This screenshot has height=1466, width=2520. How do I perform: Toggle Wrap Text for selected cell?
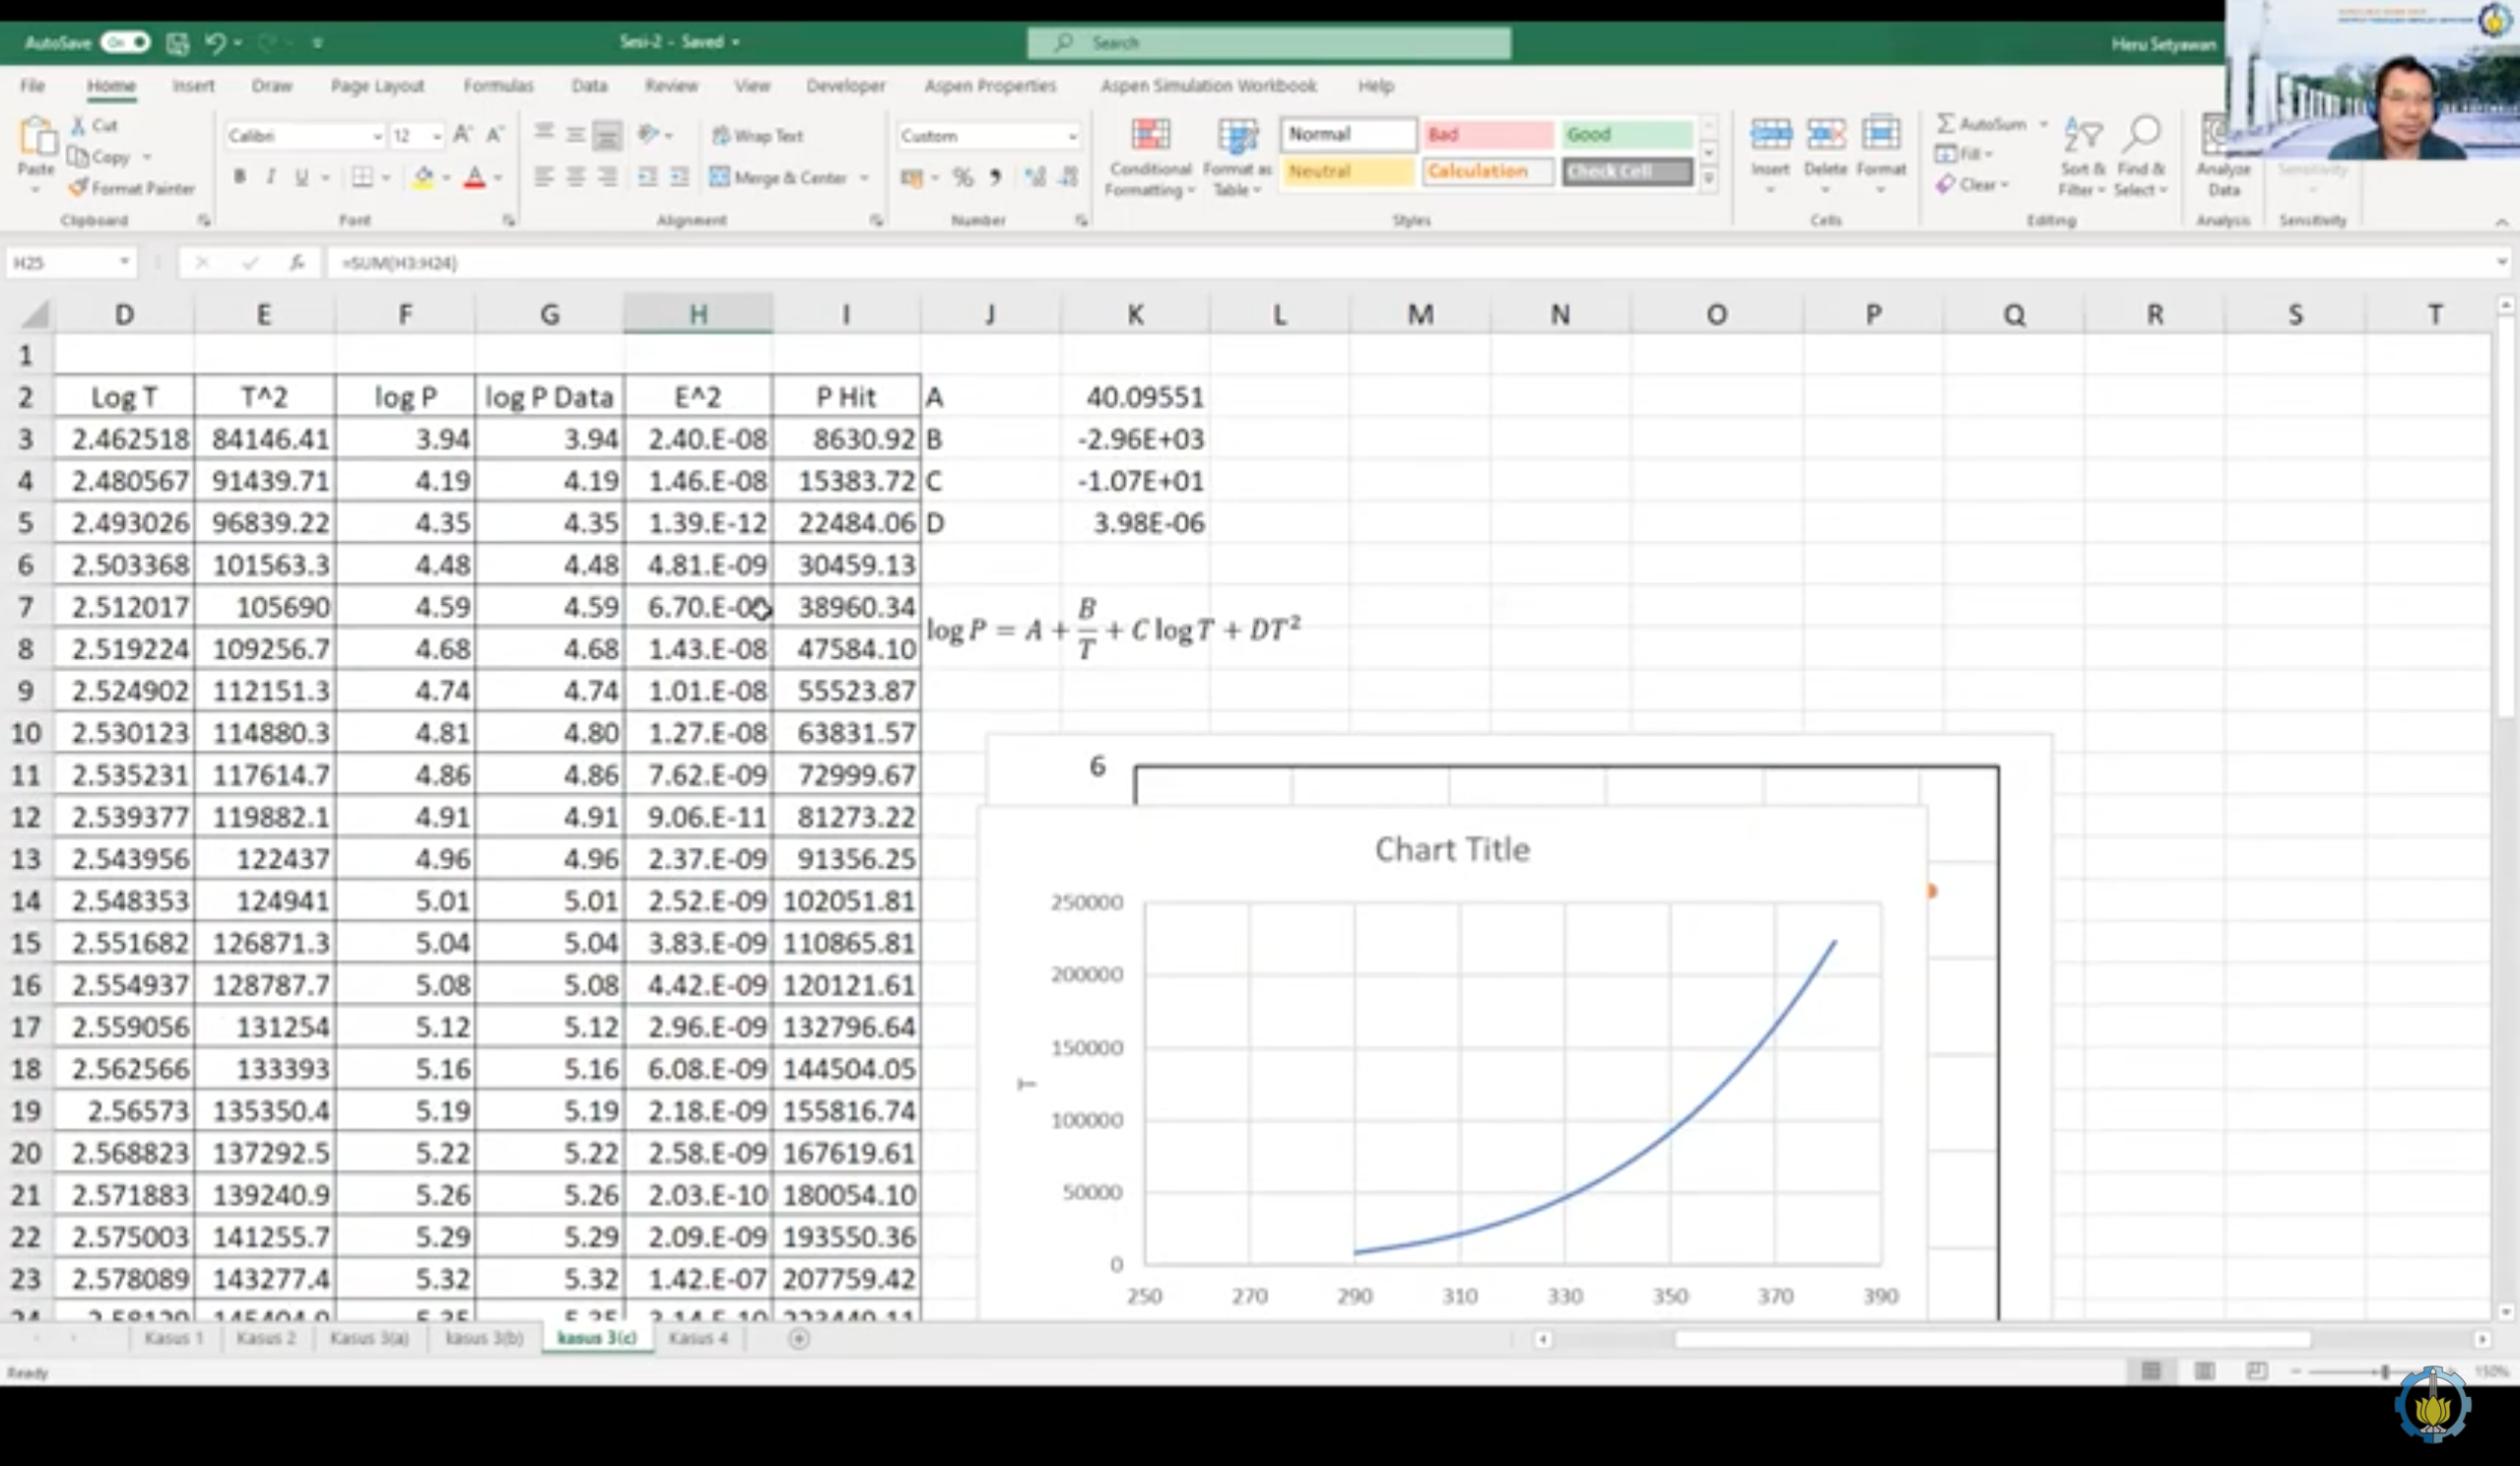click(757, 135)
